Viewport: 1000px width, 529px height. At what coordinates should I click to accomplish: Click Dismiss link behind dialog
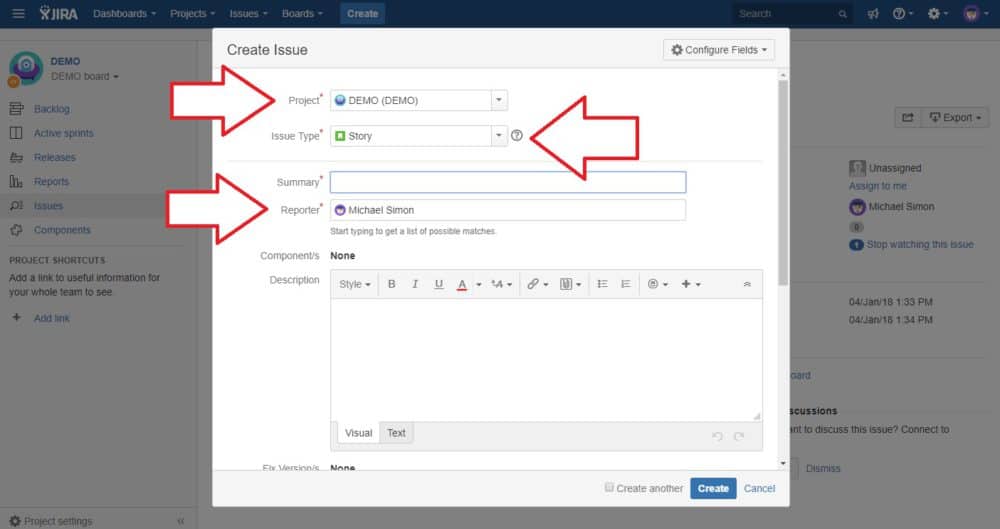(x=823, y=468)
